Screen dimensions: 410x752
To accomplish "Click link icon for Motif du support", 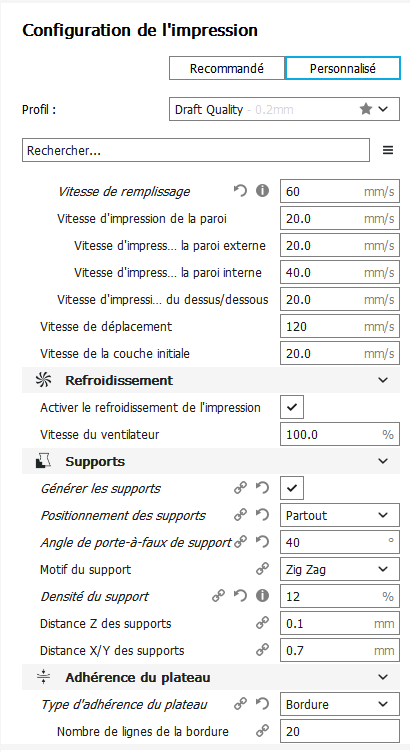I will [x=262, y=569].
